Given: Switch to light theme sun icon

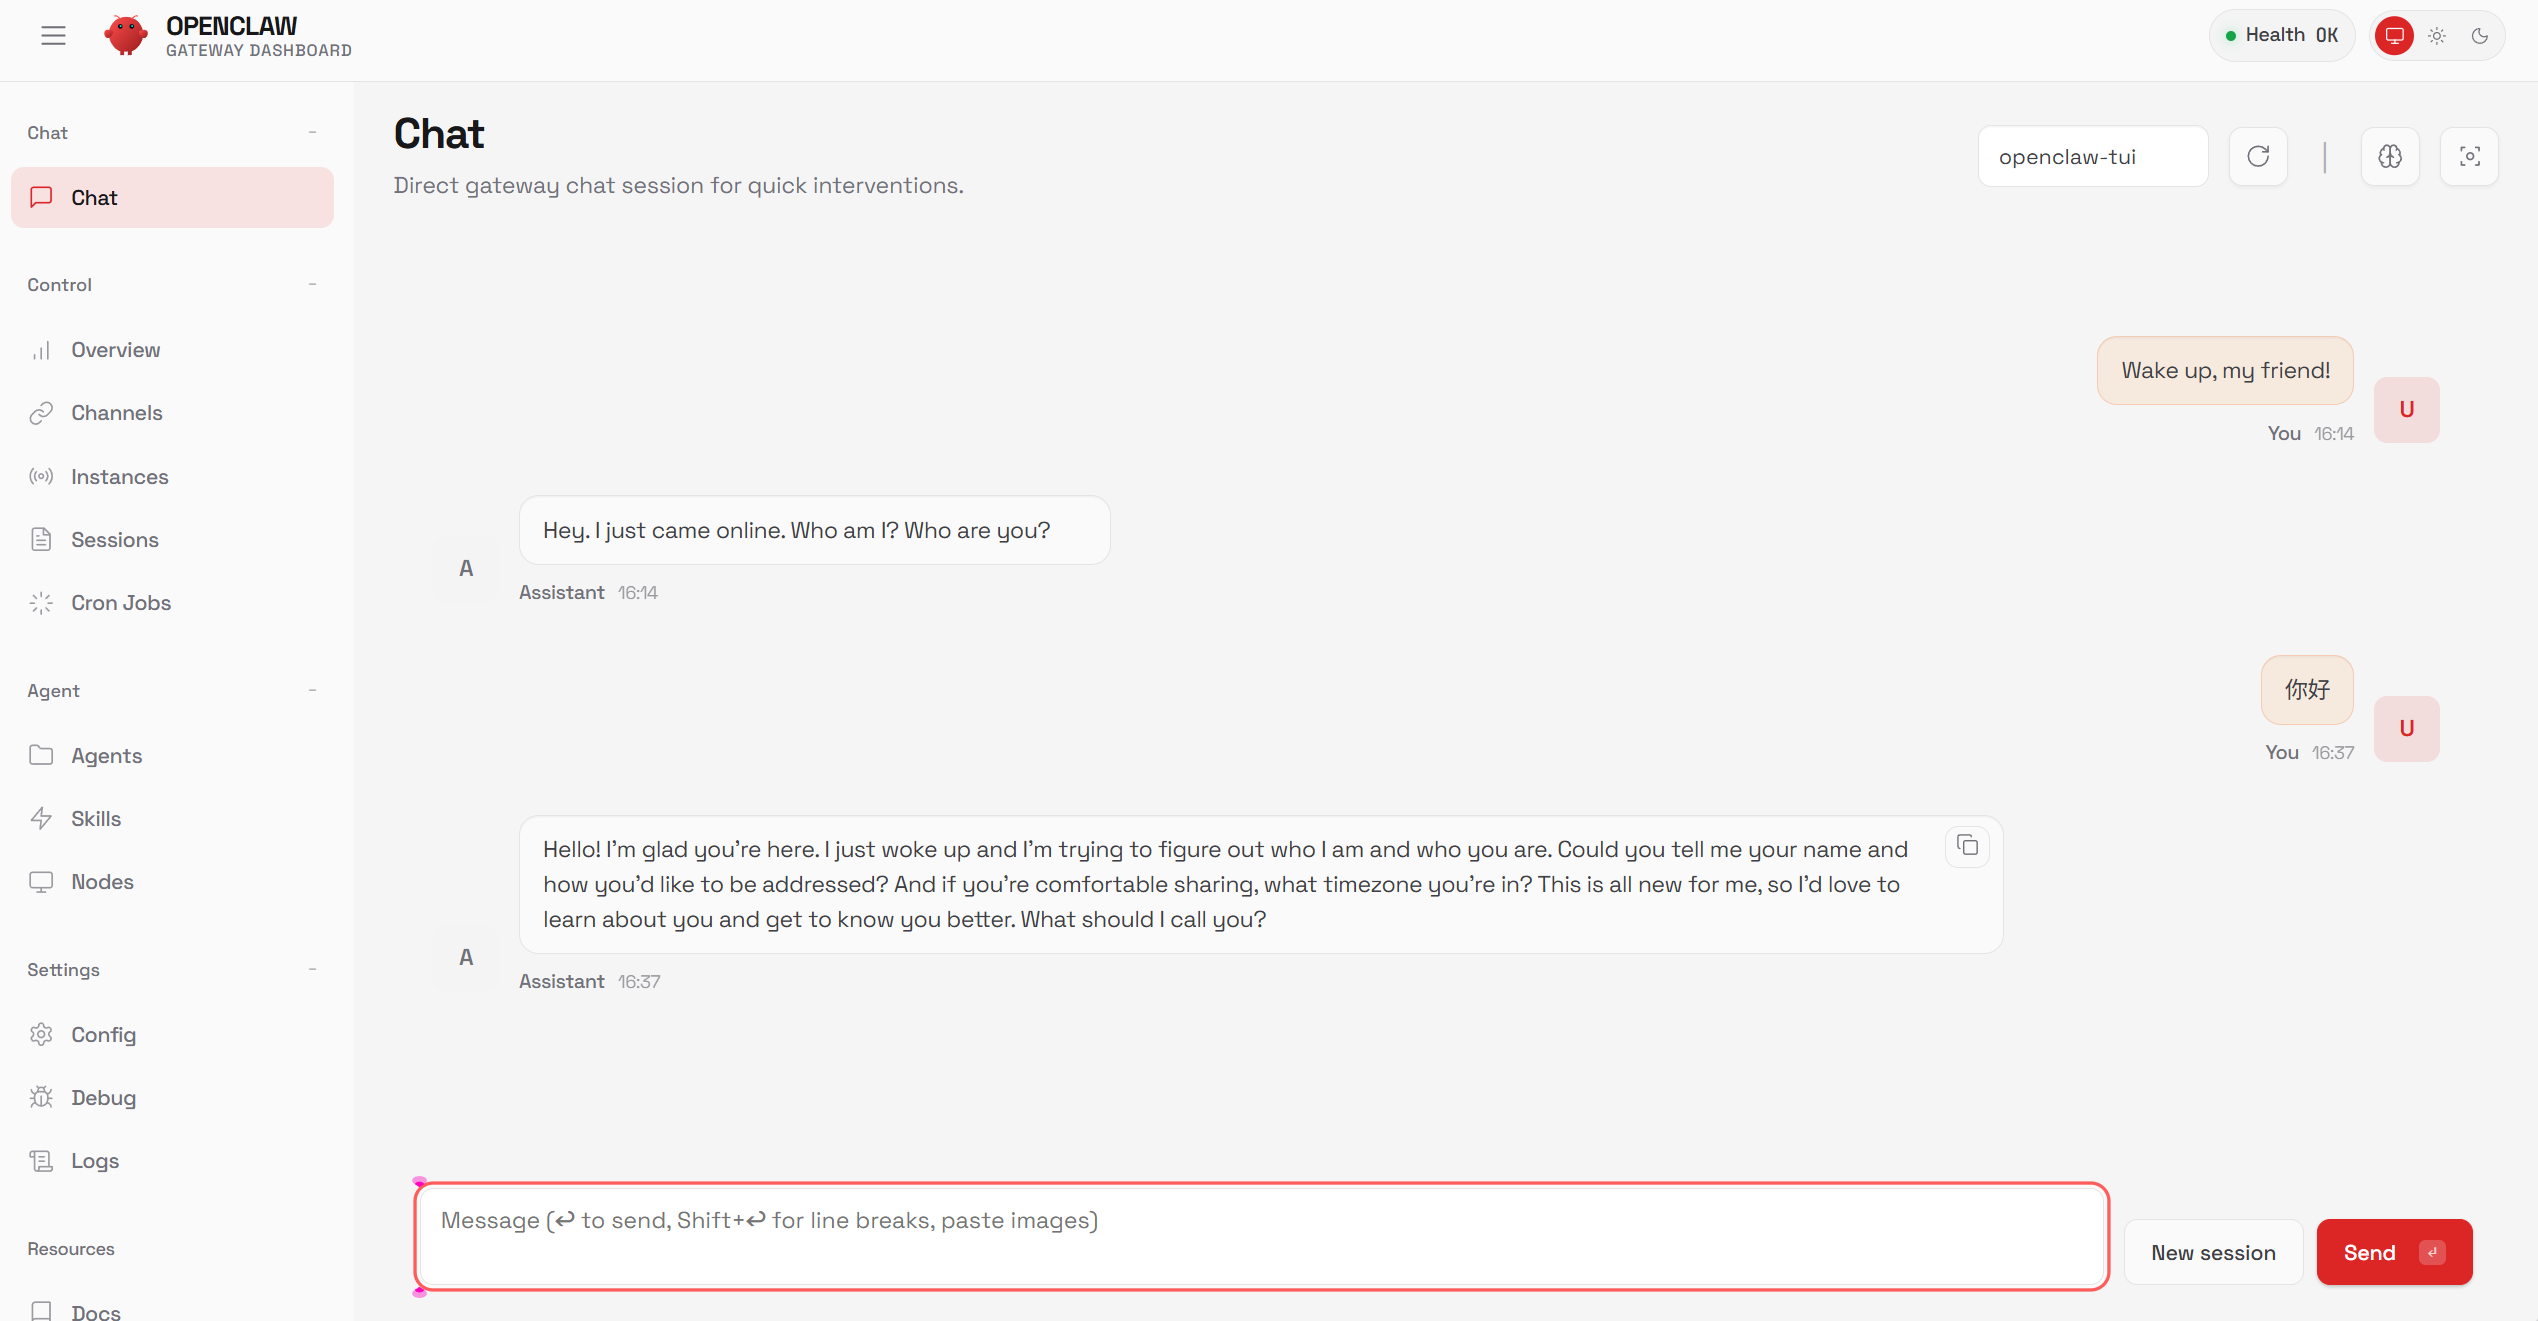Looking at the screenshot, I should pyautogui.click(x=2437, y=36).
